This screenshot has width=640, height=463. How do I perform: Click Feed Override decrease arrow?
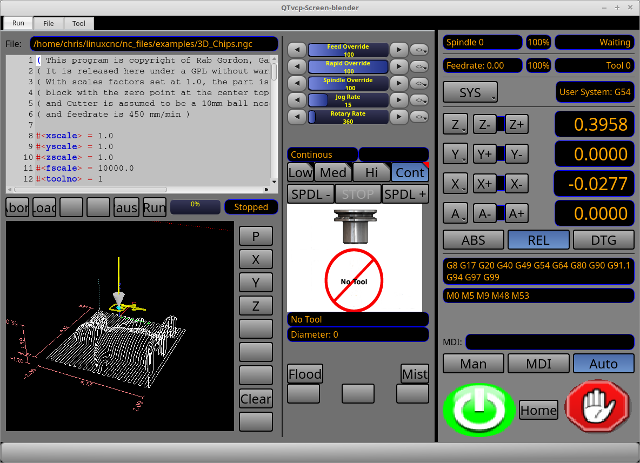point(296,48)
